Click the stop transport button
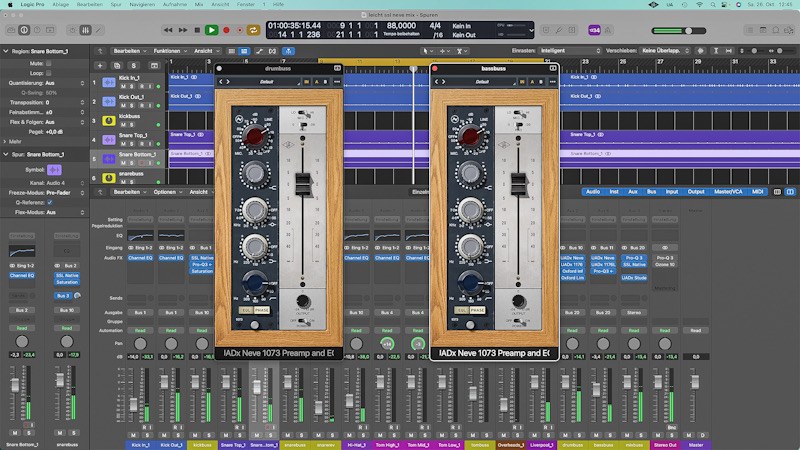Screen dimensions: 800x450 pos(197,31)
